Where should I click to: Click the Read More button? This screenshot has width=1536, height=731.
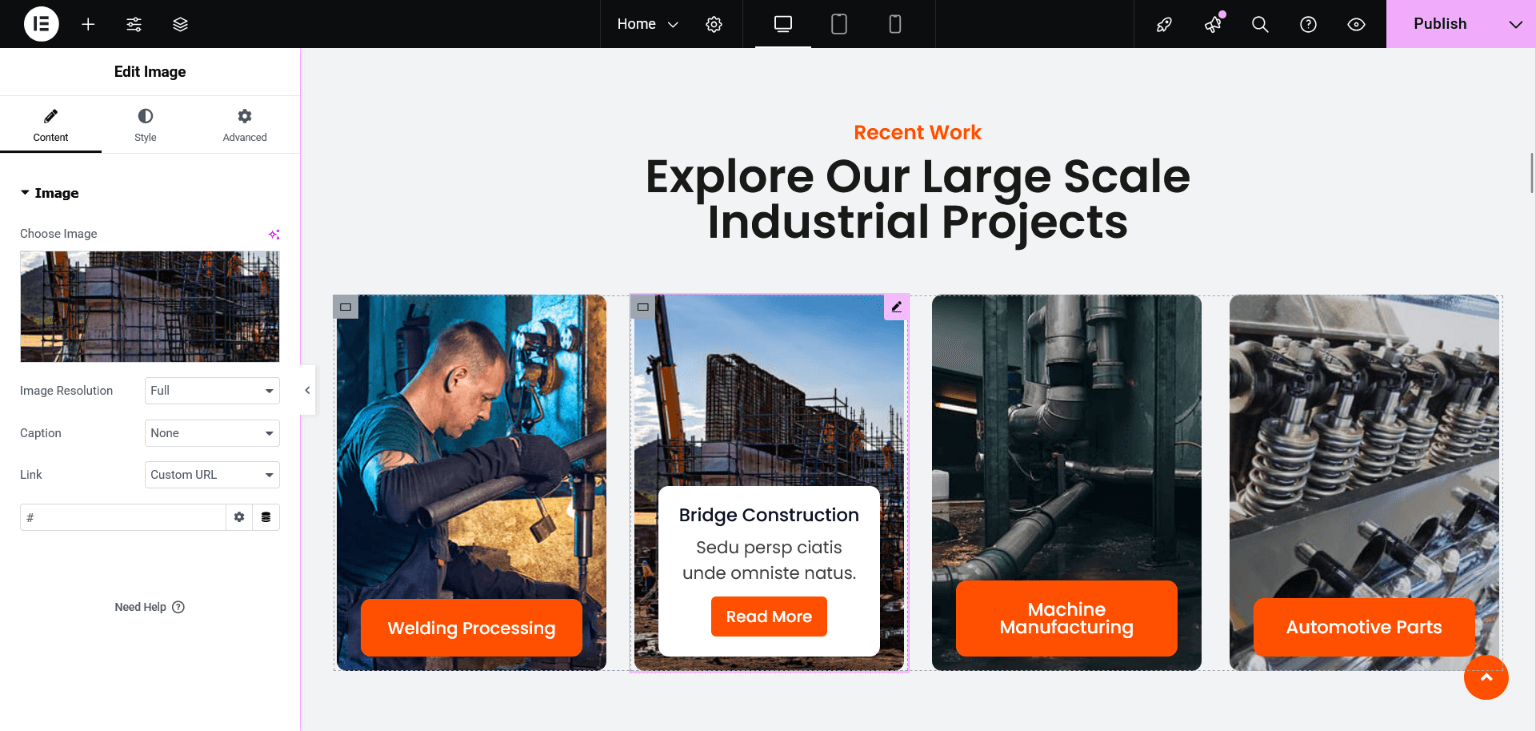769,616
